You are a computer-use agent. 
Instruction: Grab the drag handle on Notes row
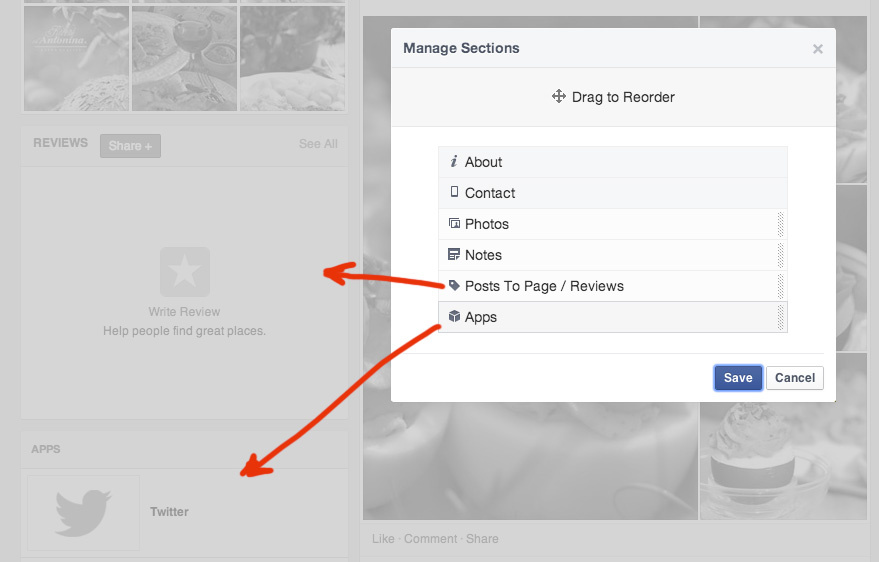tap(781, 255)
